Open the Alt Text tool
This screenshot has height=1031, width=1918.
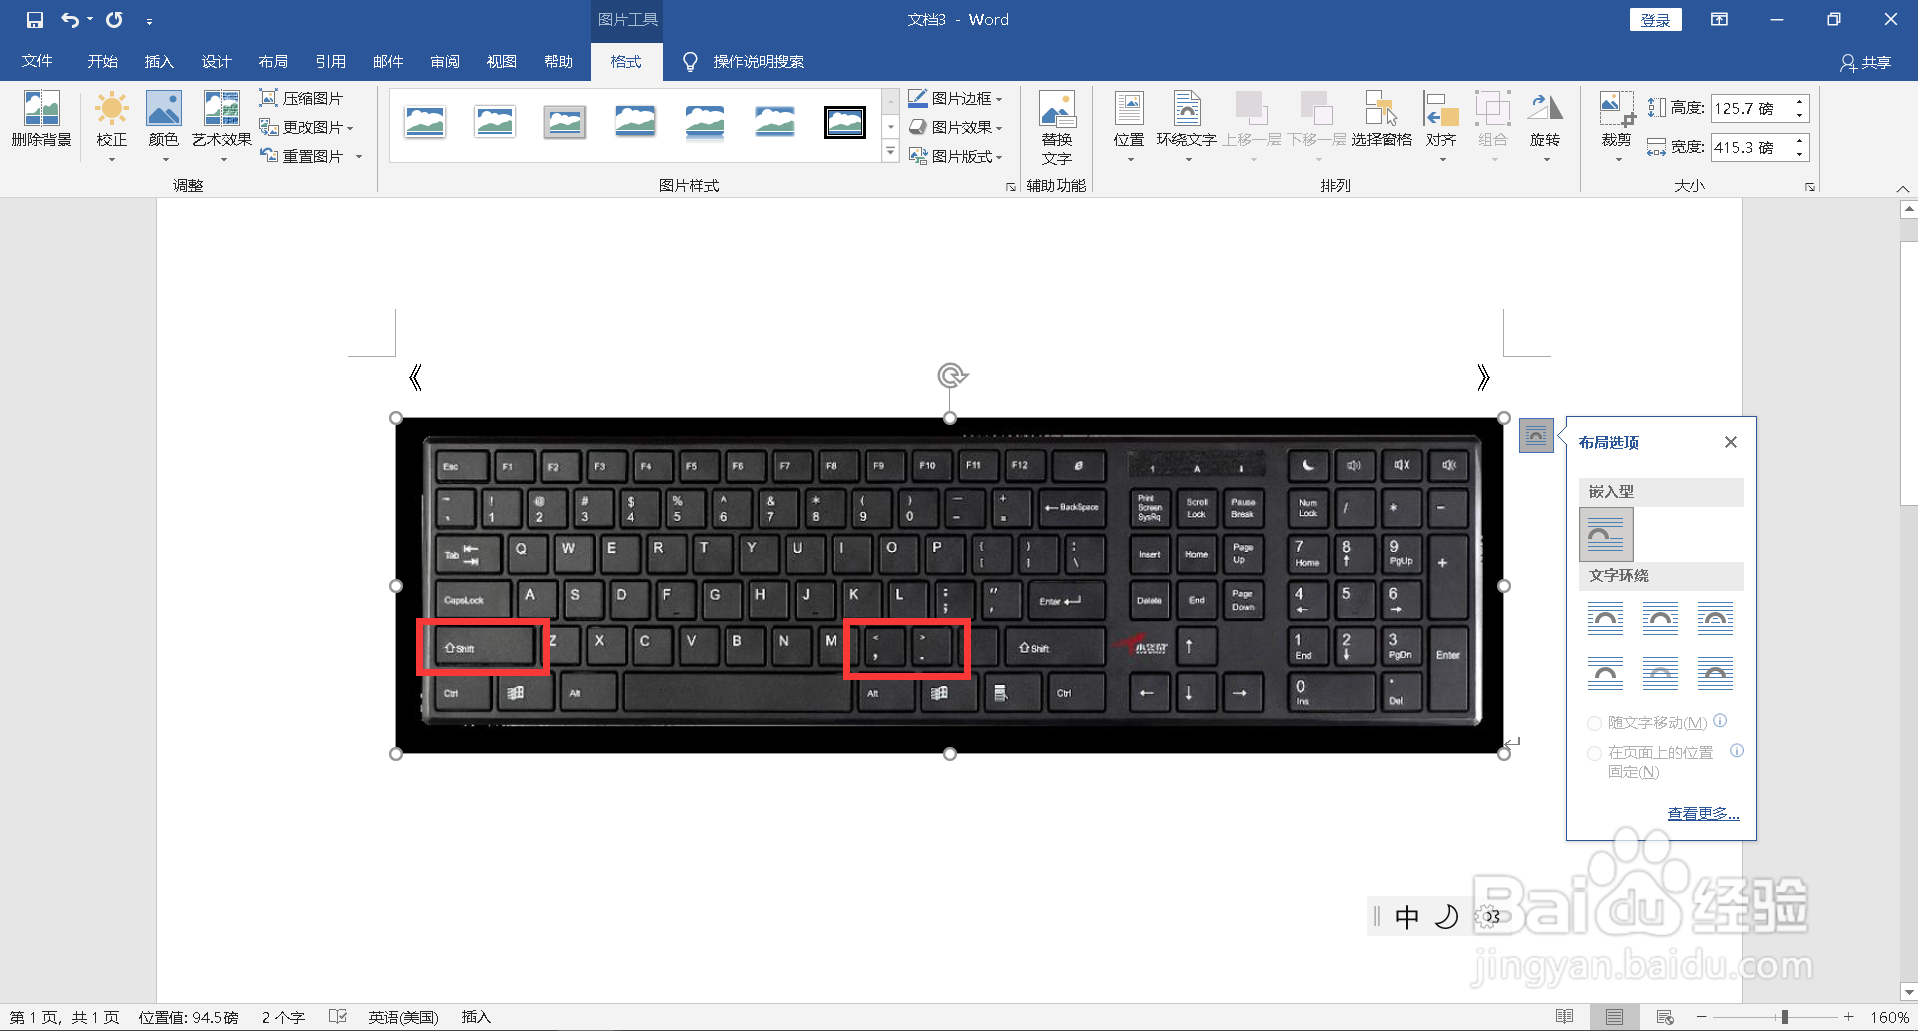point(1057,127)
